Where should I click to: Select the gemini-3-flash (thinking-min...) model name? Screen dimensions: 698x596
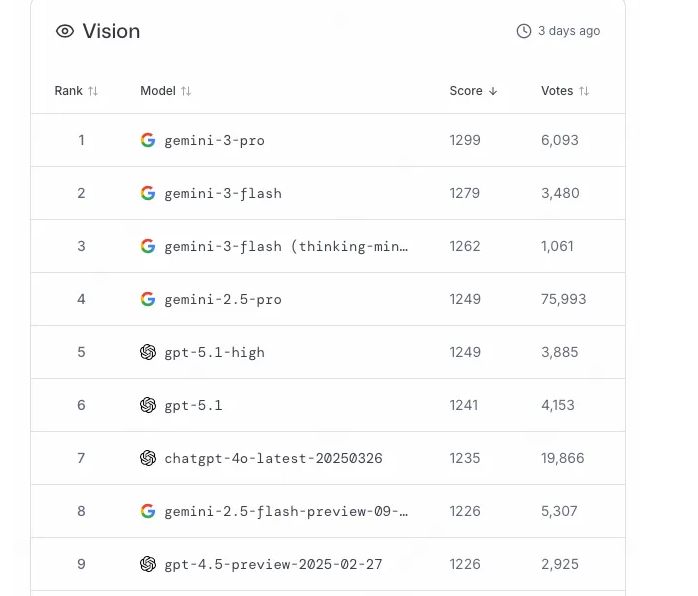point(286,247)
